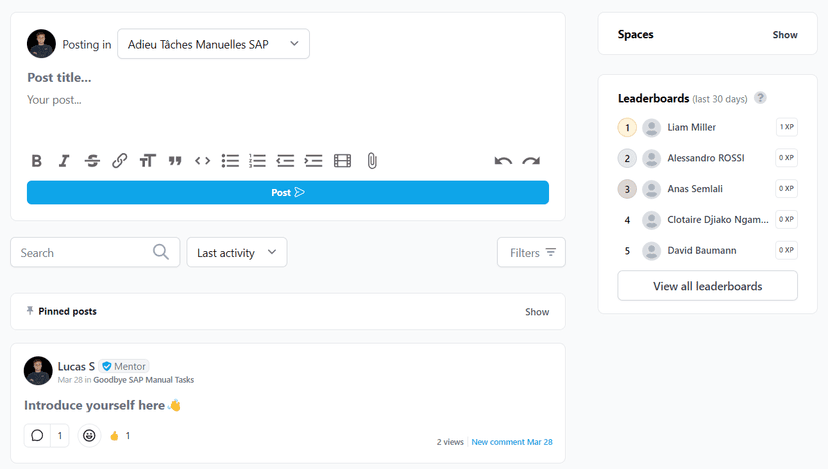Image resolution: width=828 pixels, height=469 pixels.
Task: Click the strikethrough formatting icon
Action: pyautogui.click(x=92, y=161)
